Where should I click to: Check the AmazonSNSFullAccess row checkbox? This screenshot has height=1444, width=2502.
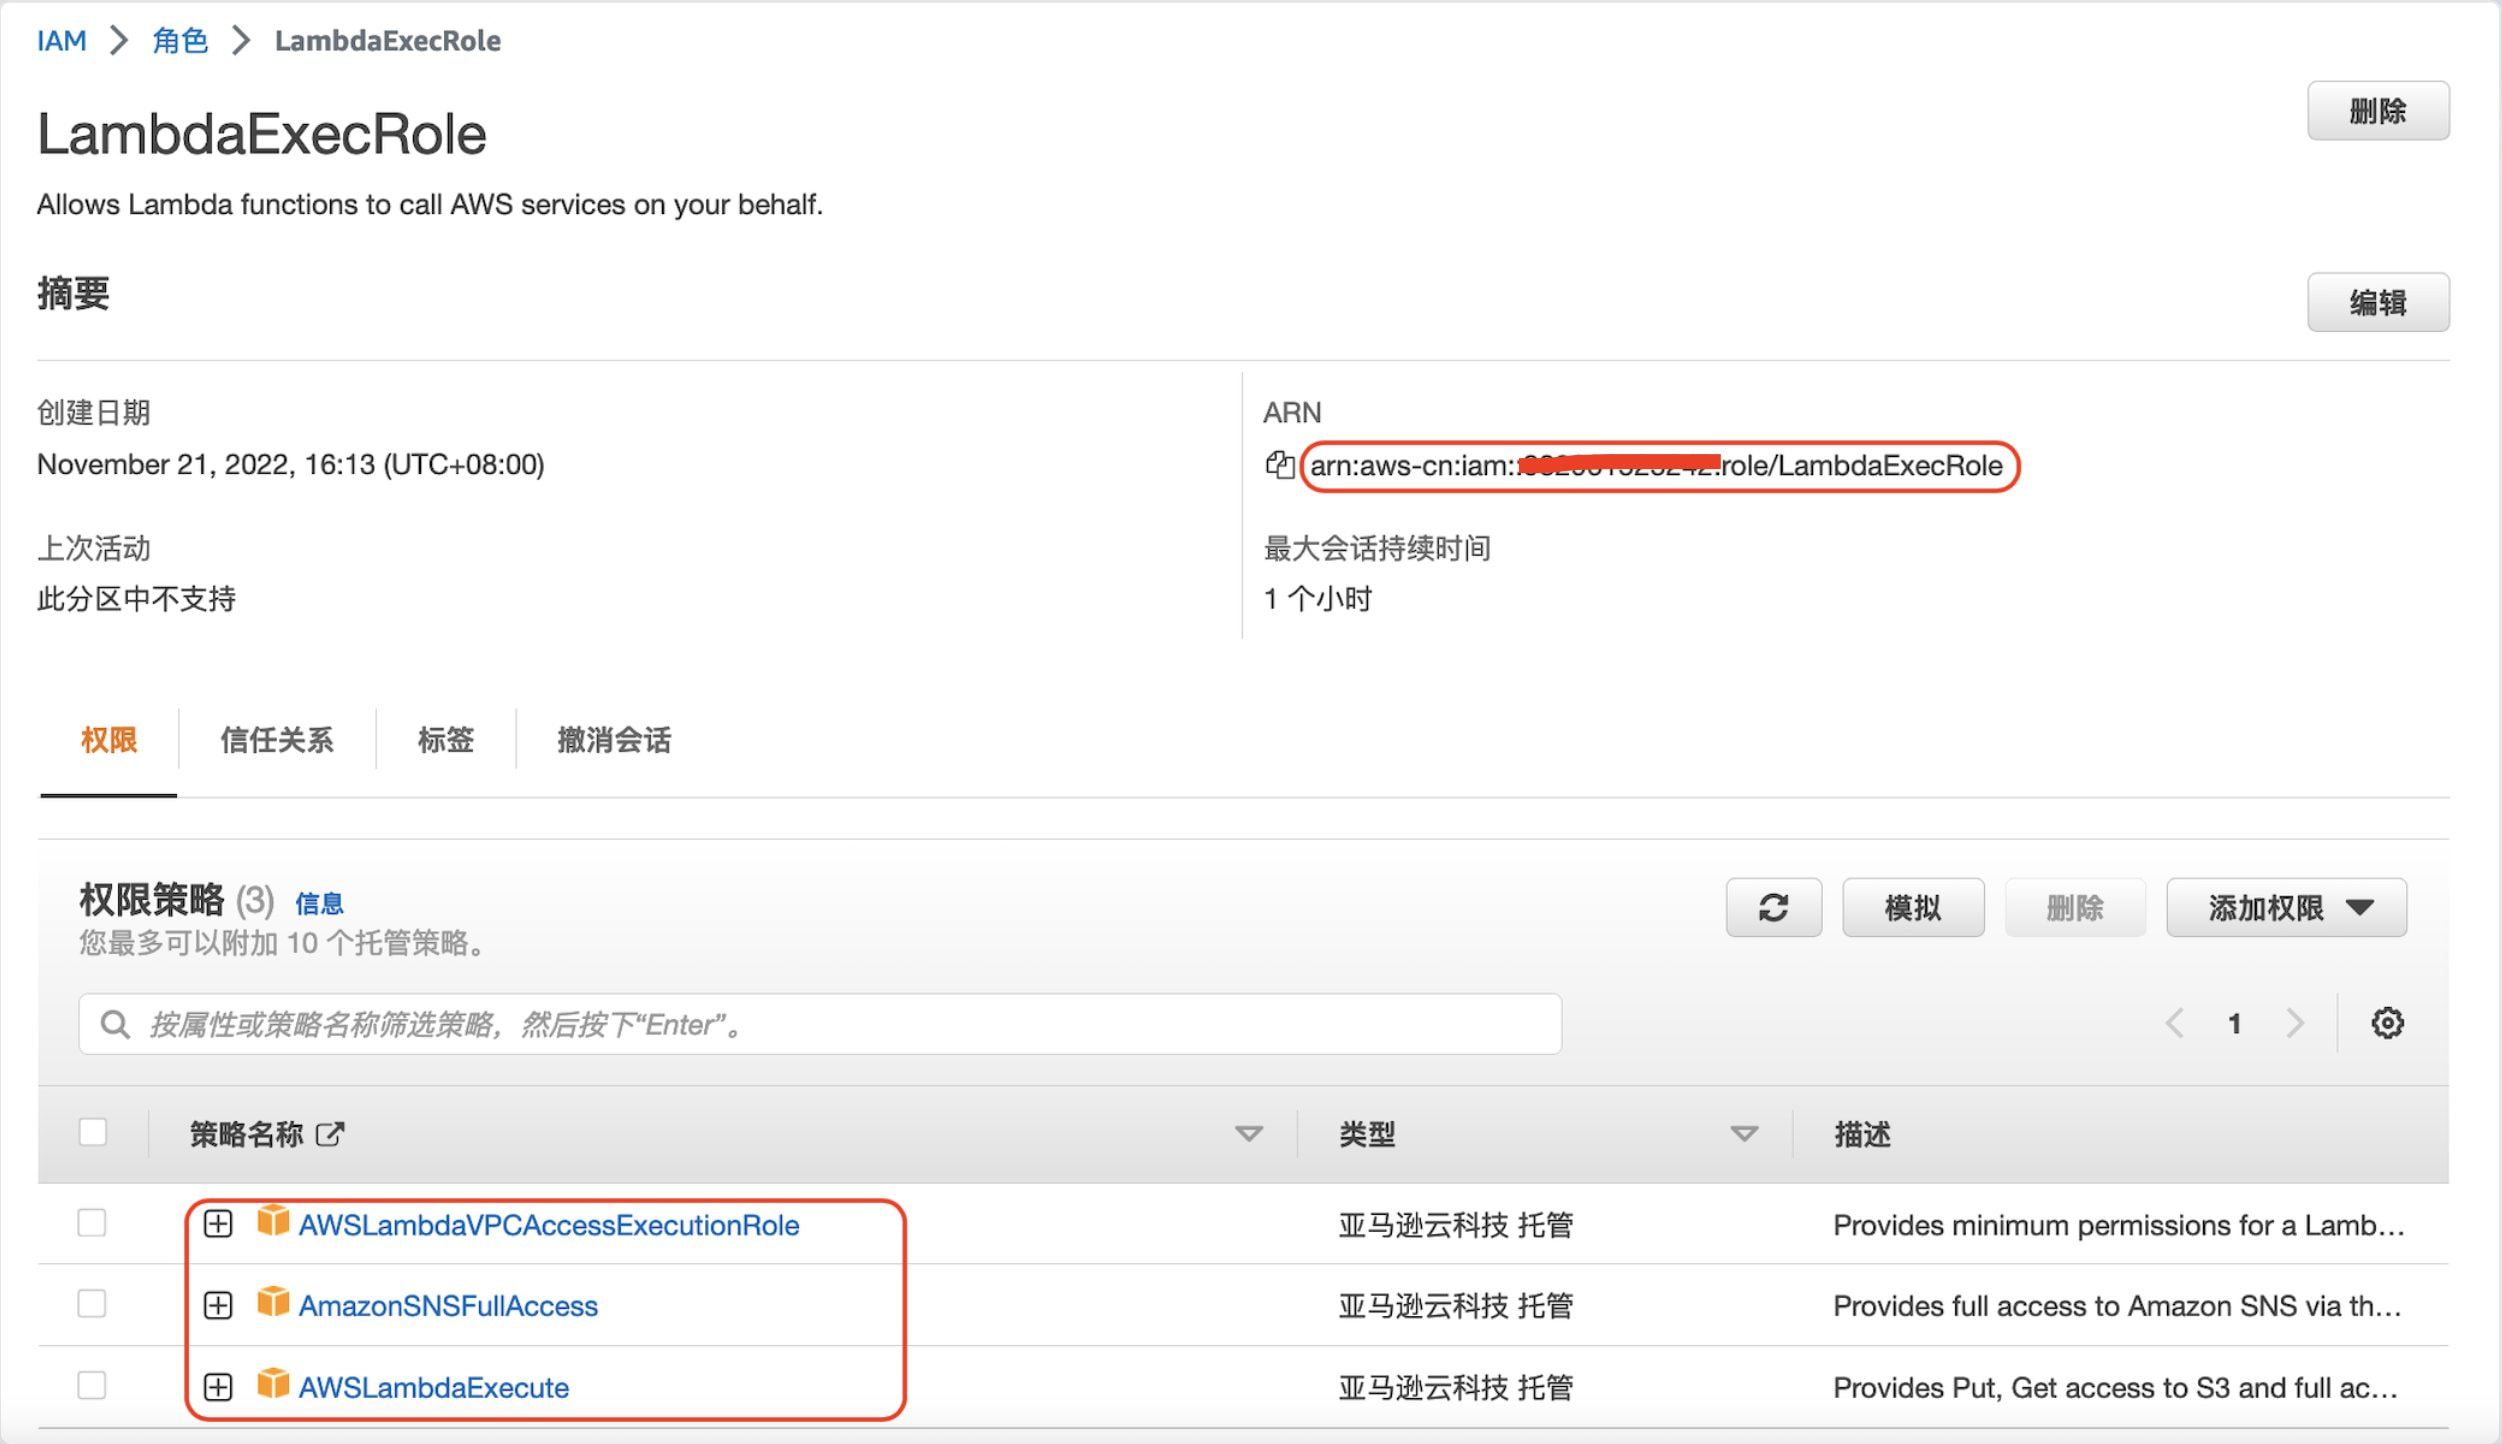(x=92, y=1304)
